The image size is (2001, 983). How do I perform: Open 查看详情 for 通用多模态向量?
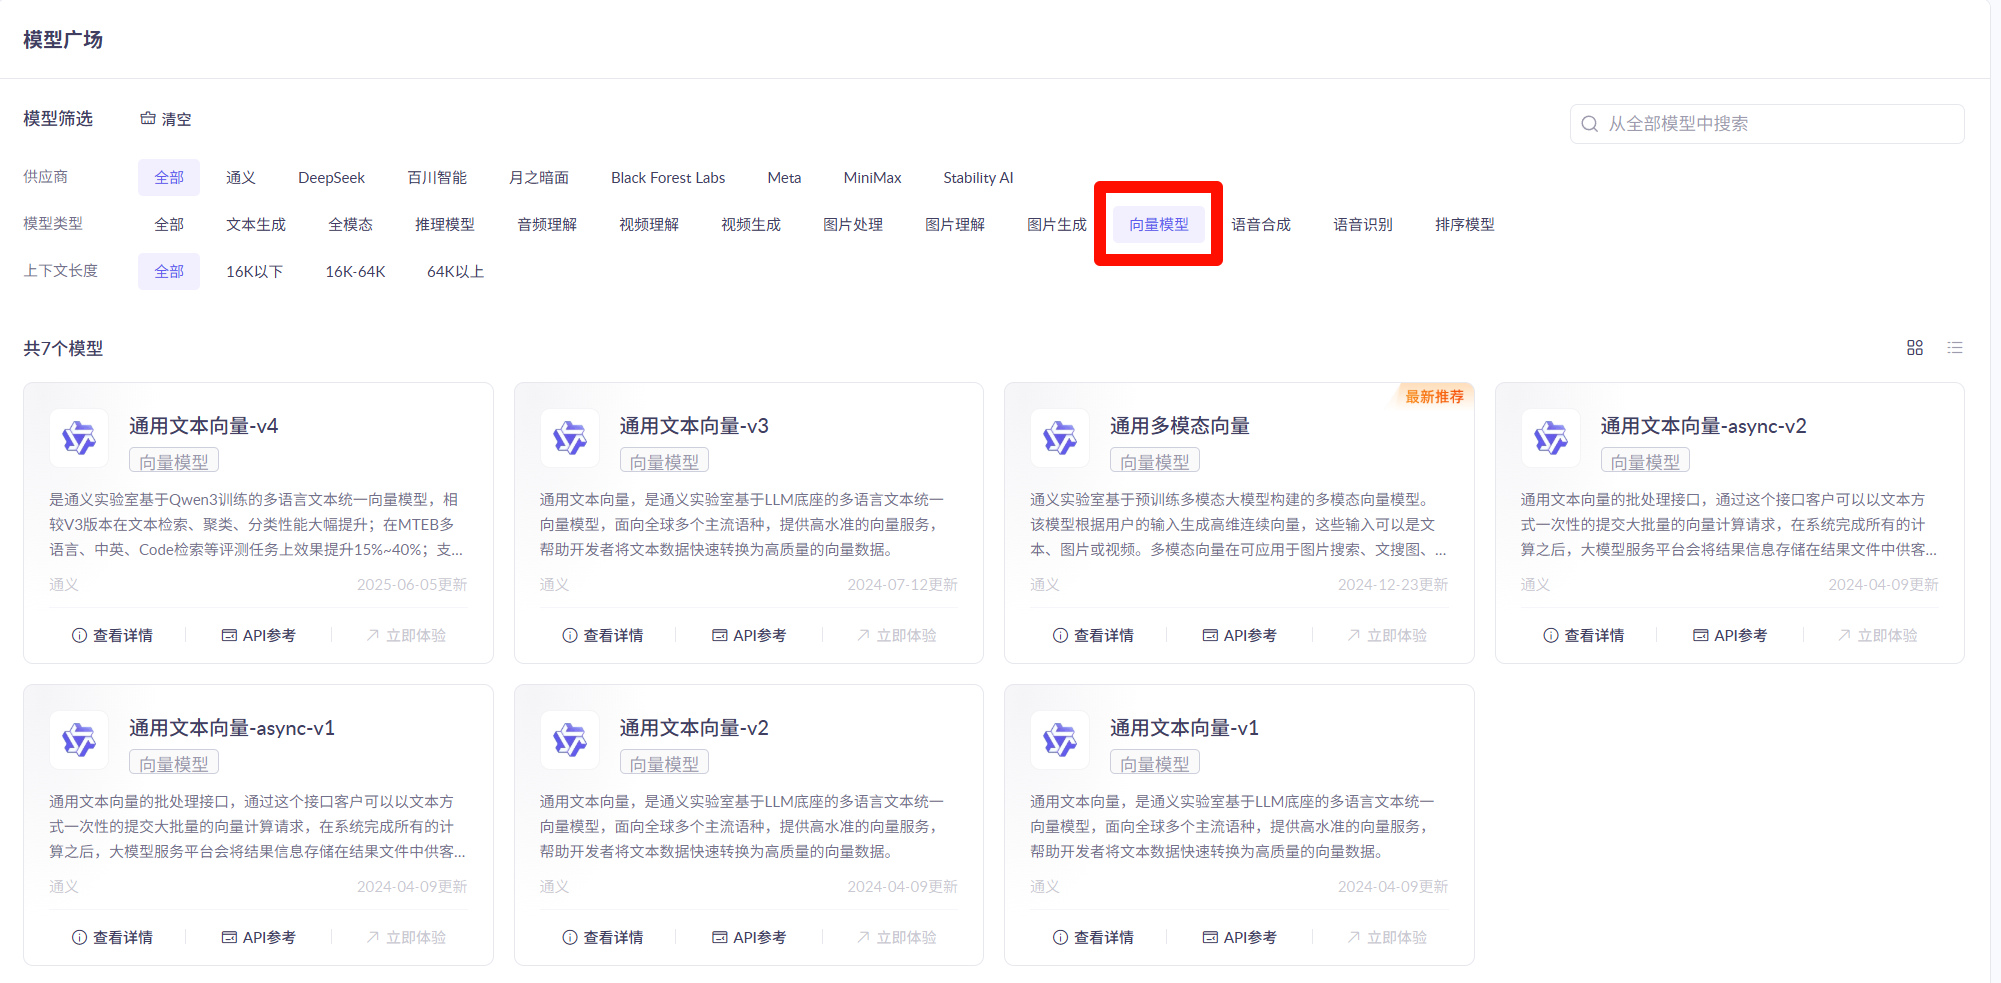click(1093, 636)
